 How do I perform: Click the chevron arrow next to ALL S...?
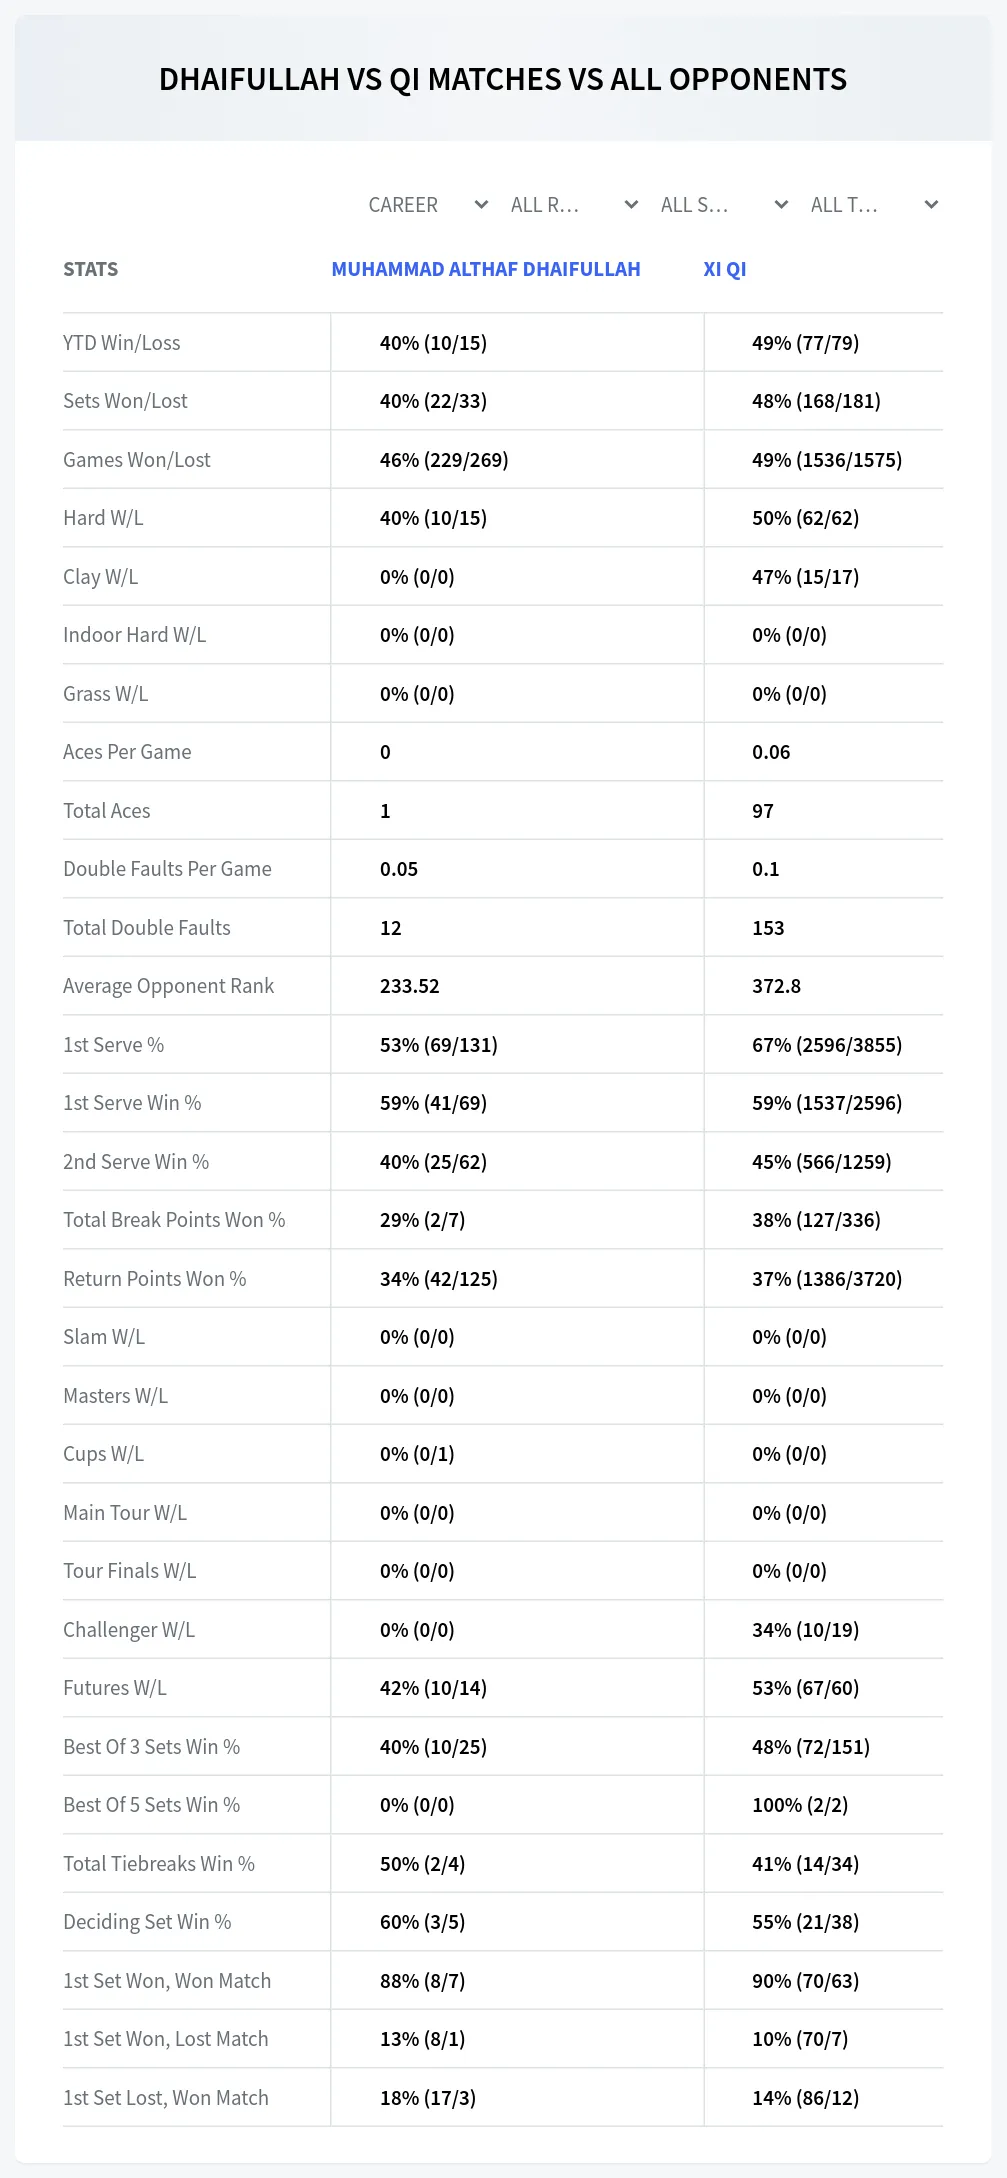781,205
